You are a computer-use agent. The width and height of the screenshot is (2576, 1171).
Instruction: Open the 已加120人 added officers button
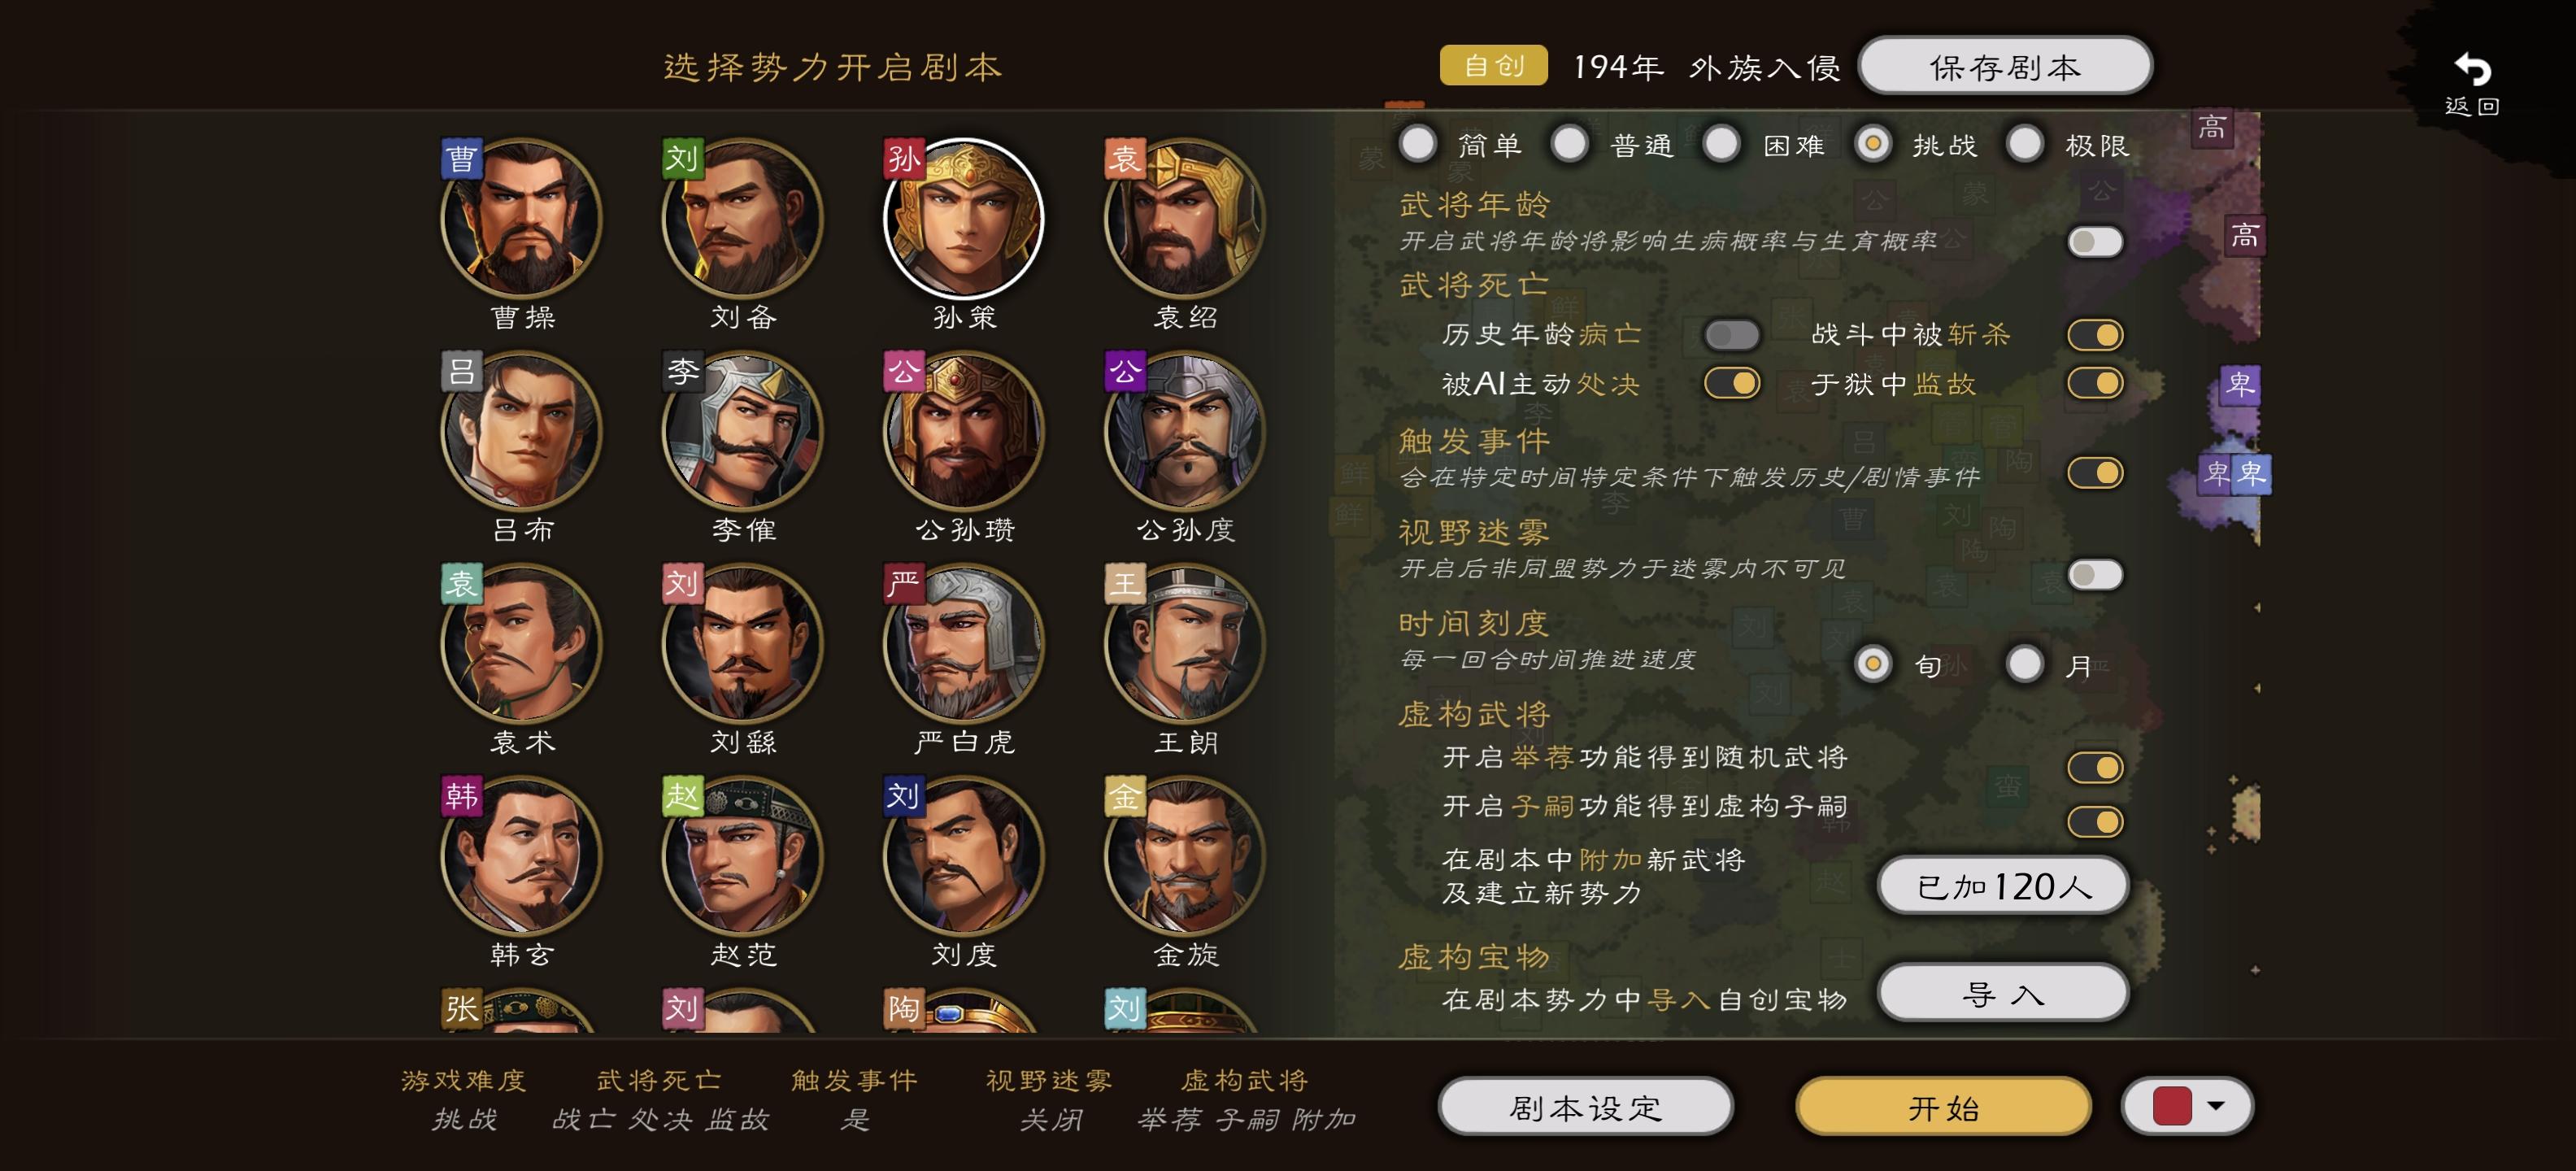coord(2003,886)
